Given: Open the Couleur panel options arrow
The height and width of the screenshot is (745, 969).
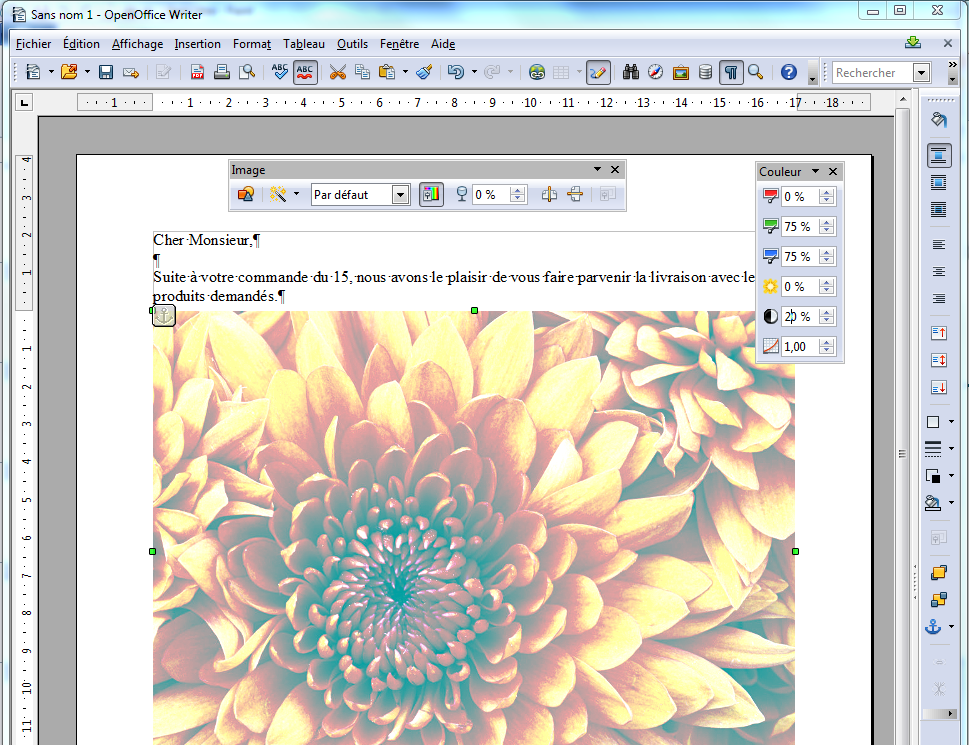Looking at the screenshot, I should coord(815,171).
